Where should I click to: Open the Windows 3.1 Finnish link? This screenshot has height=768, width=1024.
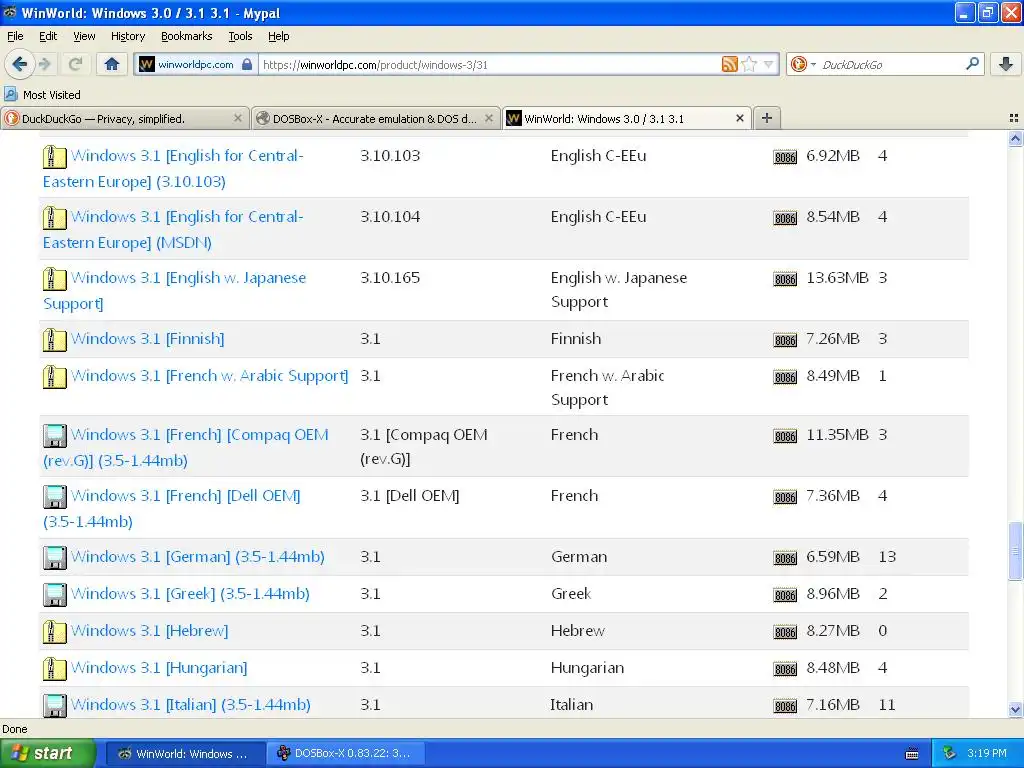[x=148, y=338]
